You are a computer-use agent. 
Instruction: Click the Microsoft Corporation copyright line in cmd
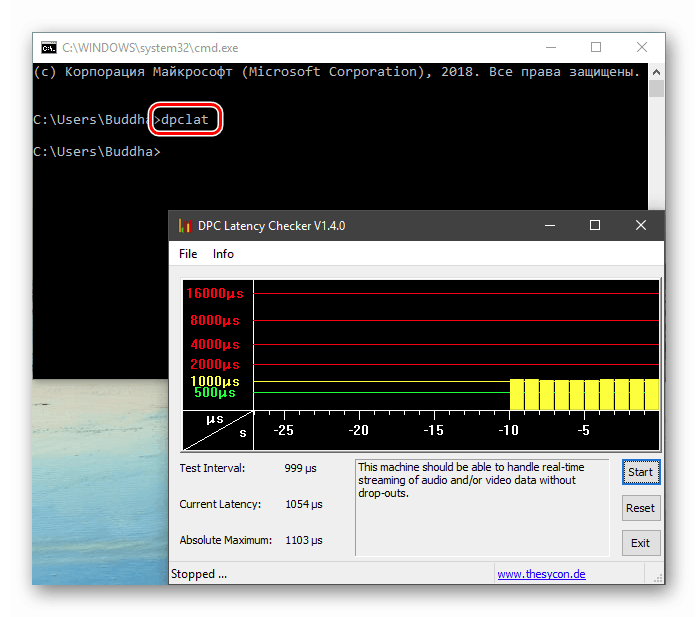[337, 72]
